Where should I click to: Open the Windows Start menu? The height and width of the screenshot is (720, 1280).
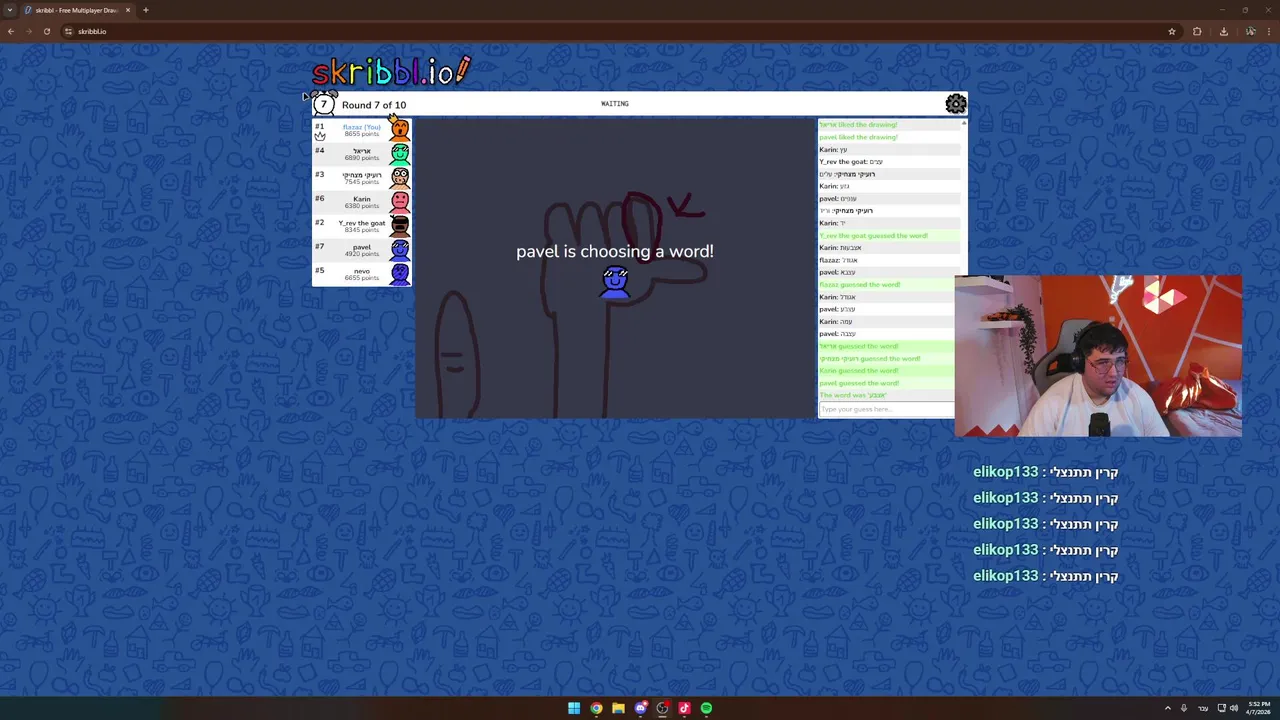[574, 708]
